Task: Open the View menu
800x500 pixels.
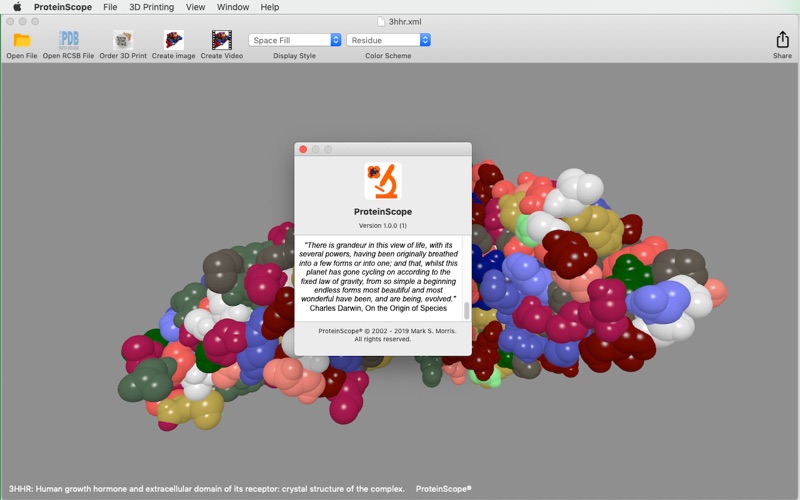Action: point(195,7)
